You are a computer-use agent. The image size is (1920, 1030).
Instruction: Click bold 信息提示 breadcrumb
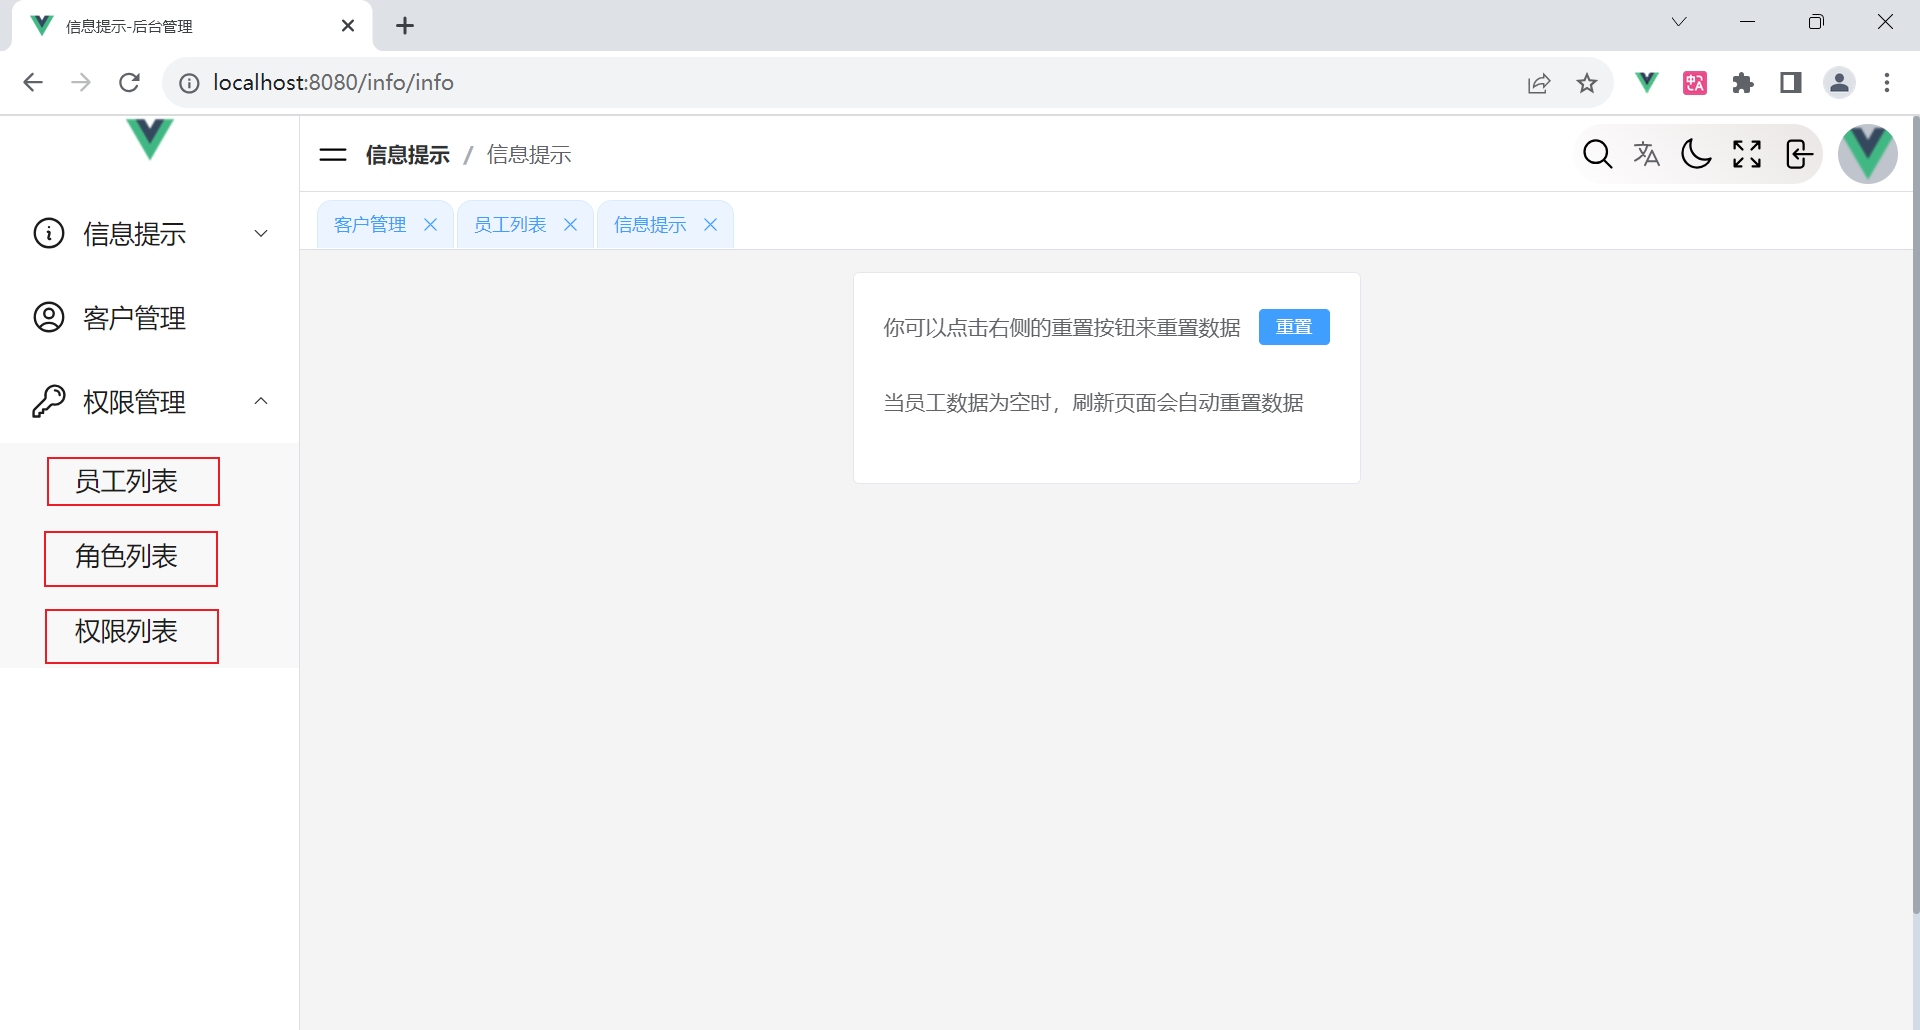pyautogui.click(x=408, y=155)
